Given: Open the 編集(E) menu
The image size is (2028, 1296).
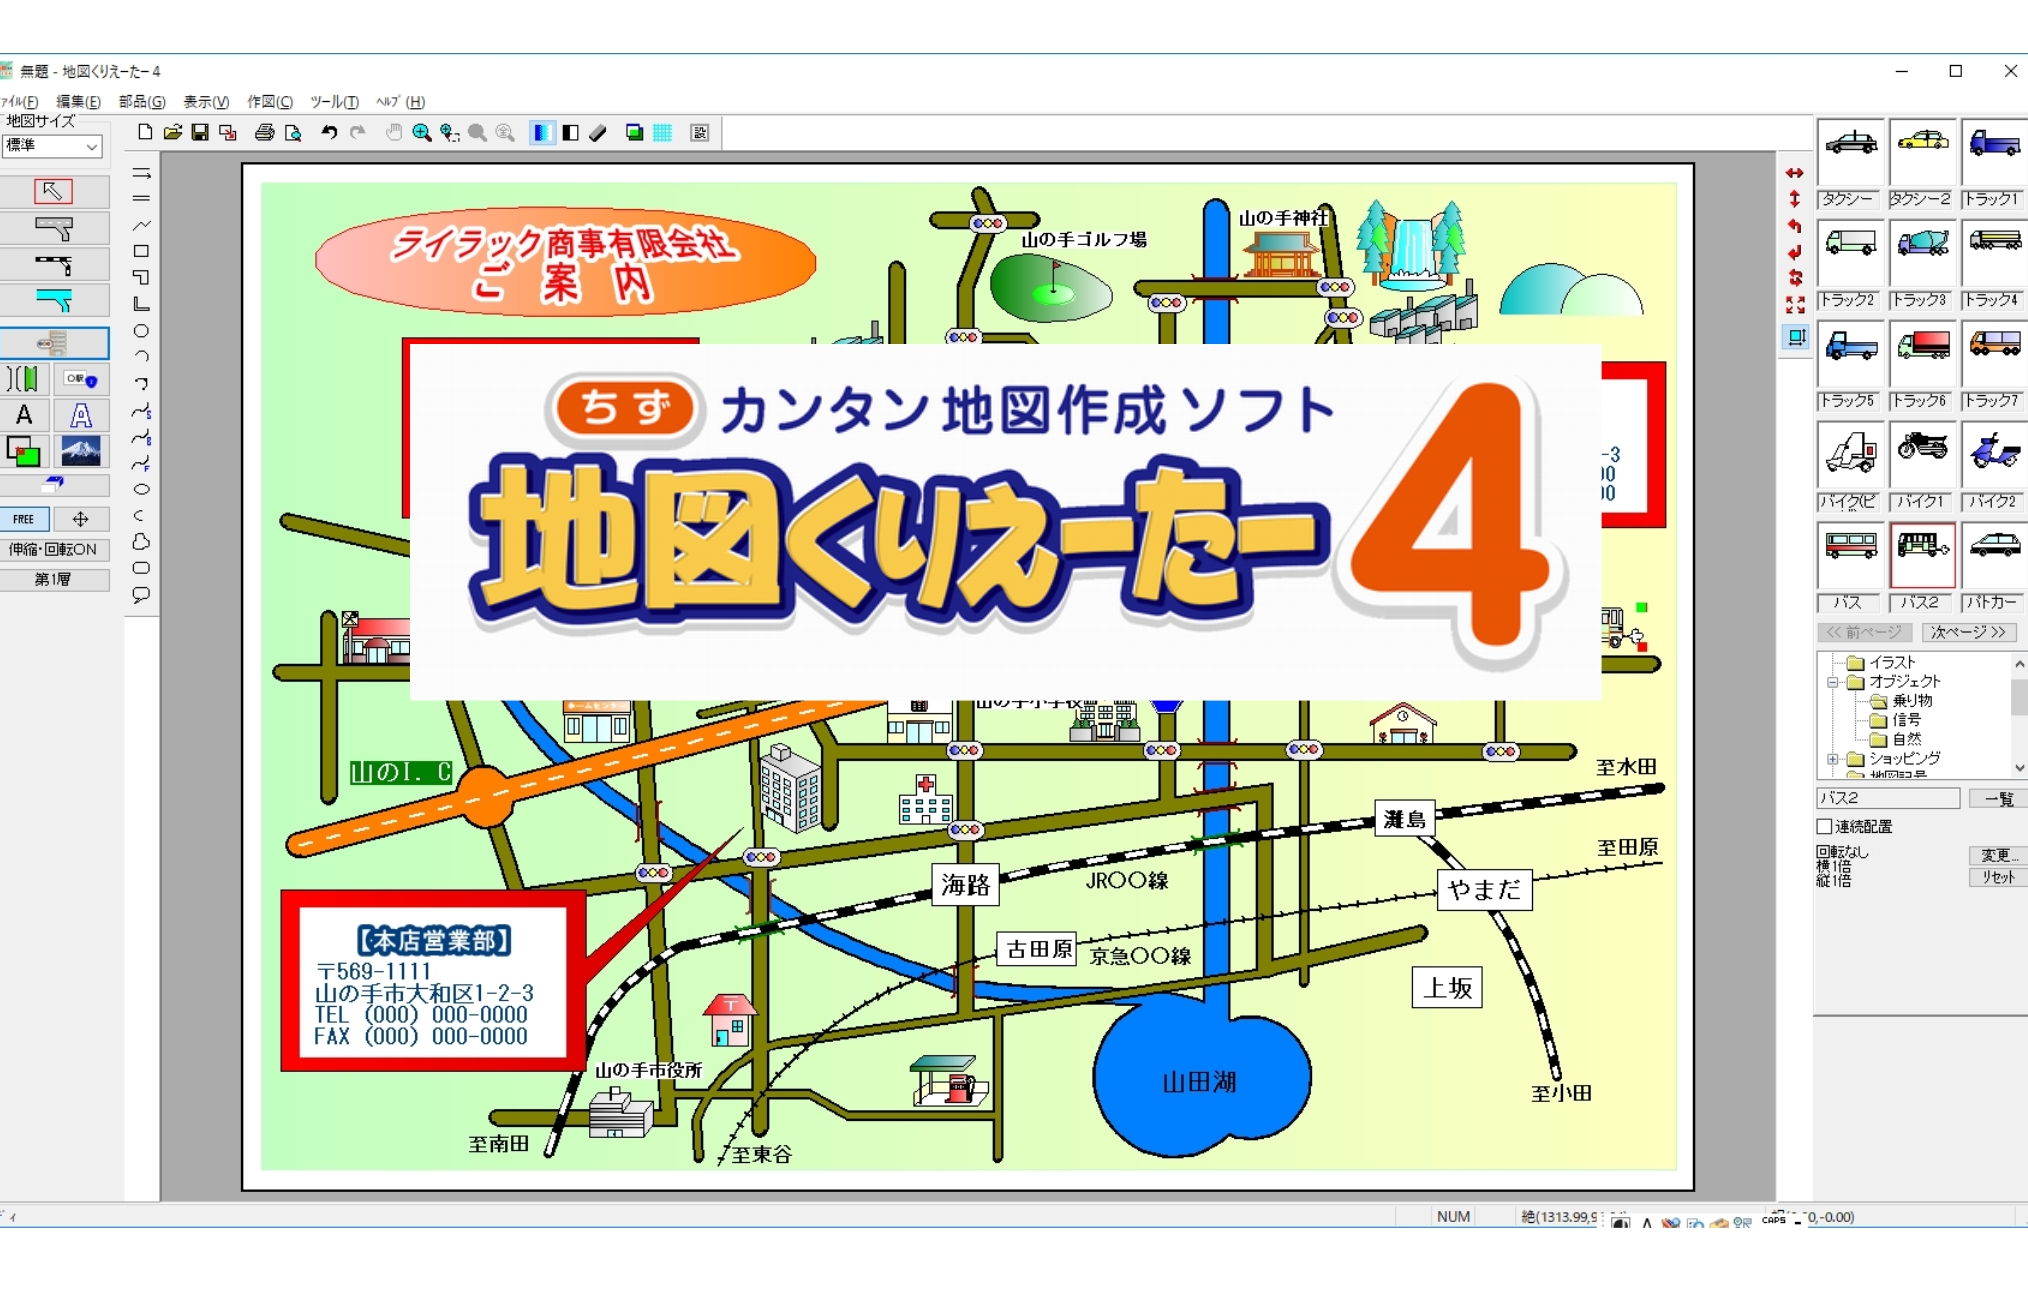Looking at the screenshot, I should click(x=78, y=102).
